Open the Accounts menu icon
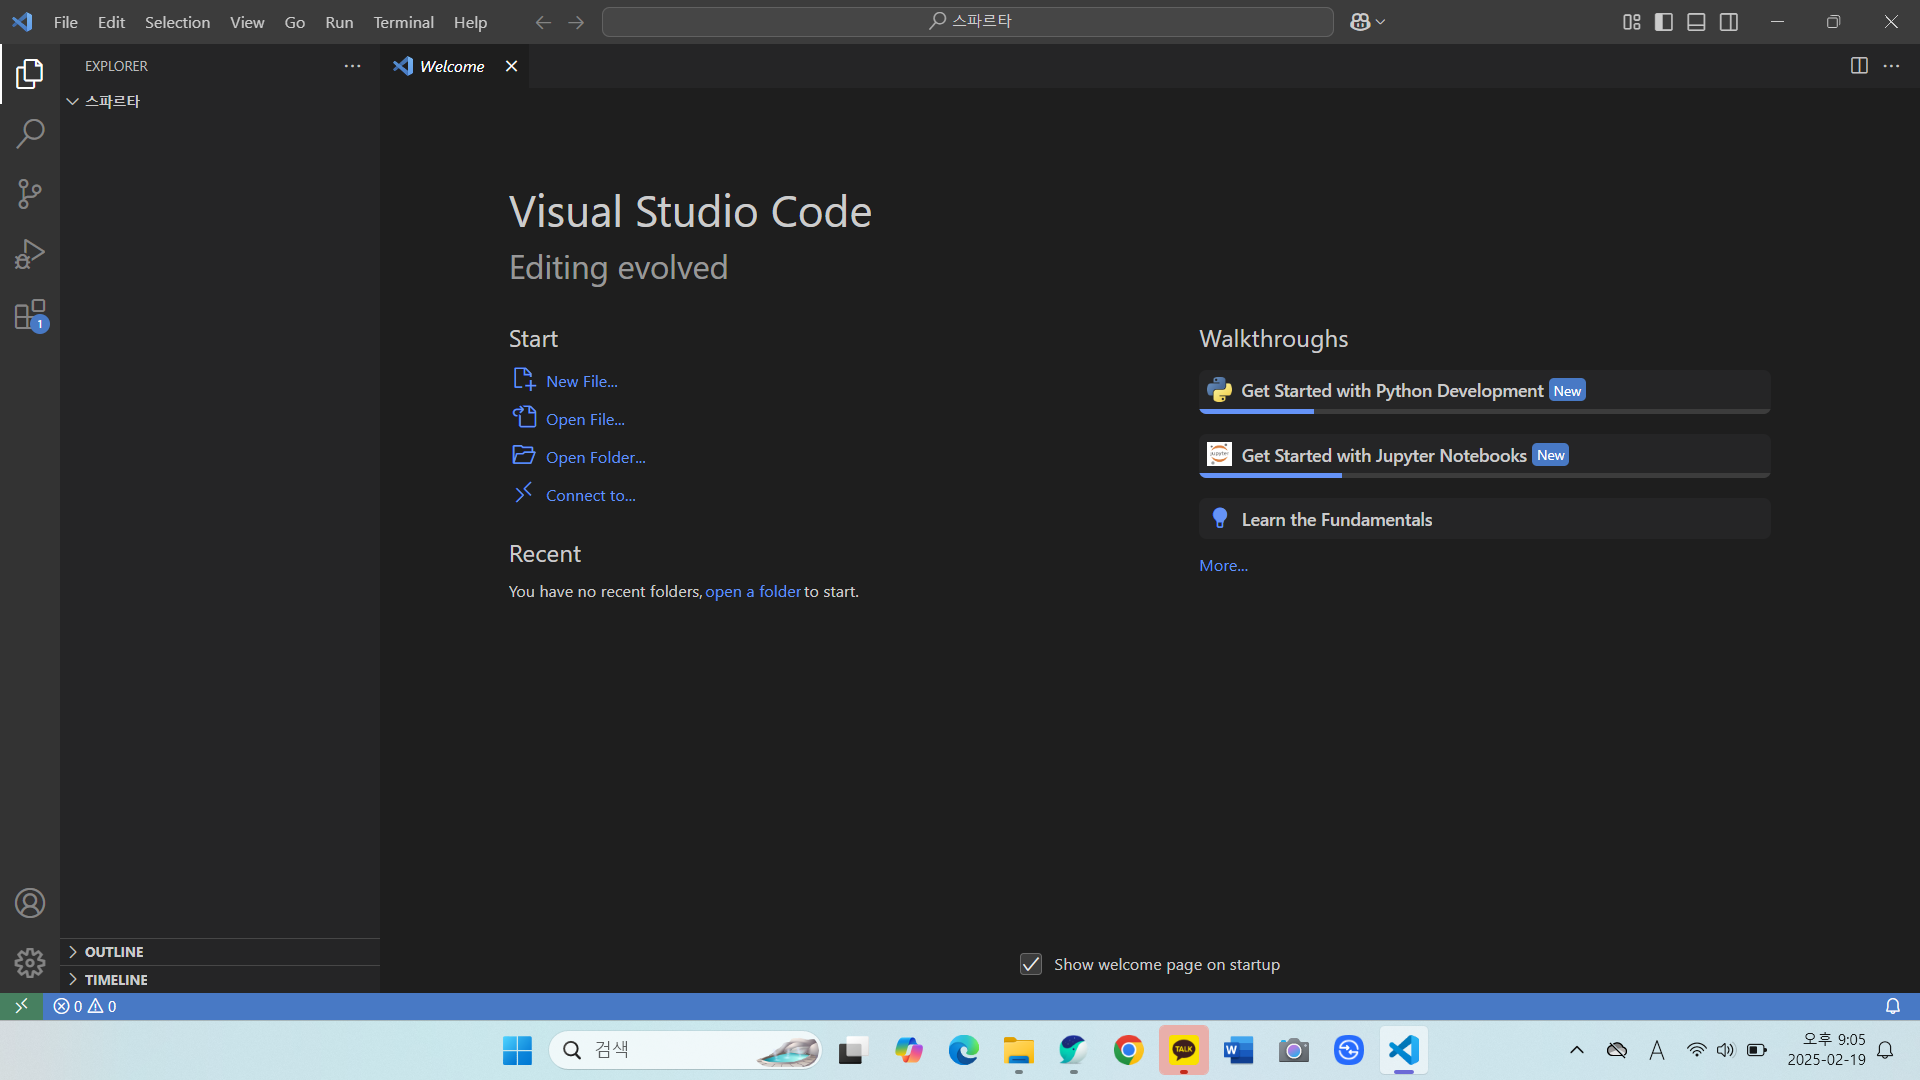The width and height of the screenshot is (1920, 1080). click(30, 903)
